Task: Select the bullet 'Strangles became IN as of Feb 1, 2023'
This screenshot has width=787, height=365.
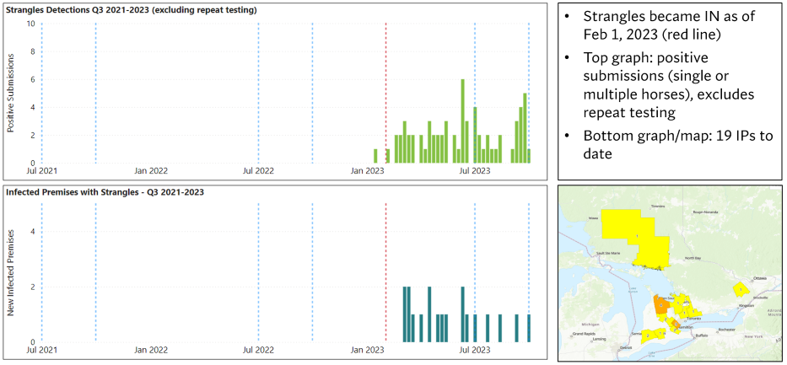Action: coord(669,25)
